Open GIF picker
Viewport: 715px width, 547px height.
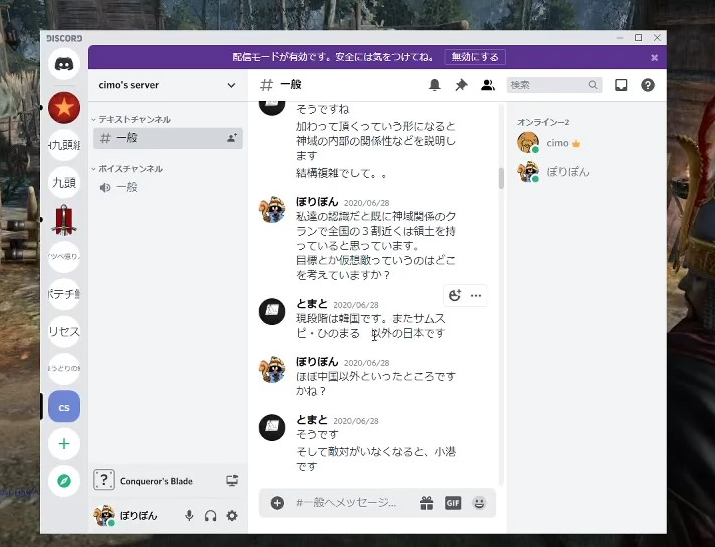point(453,503)
